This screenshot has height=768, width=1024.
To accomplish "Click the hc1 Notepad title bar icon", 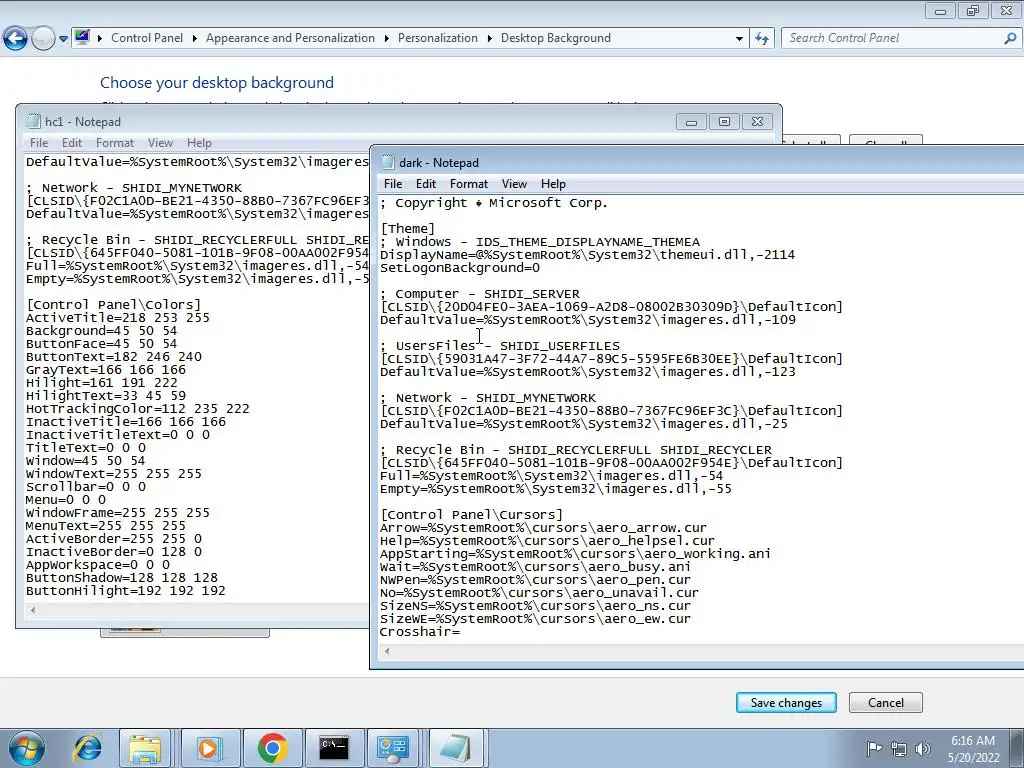I will click(33, 121).
